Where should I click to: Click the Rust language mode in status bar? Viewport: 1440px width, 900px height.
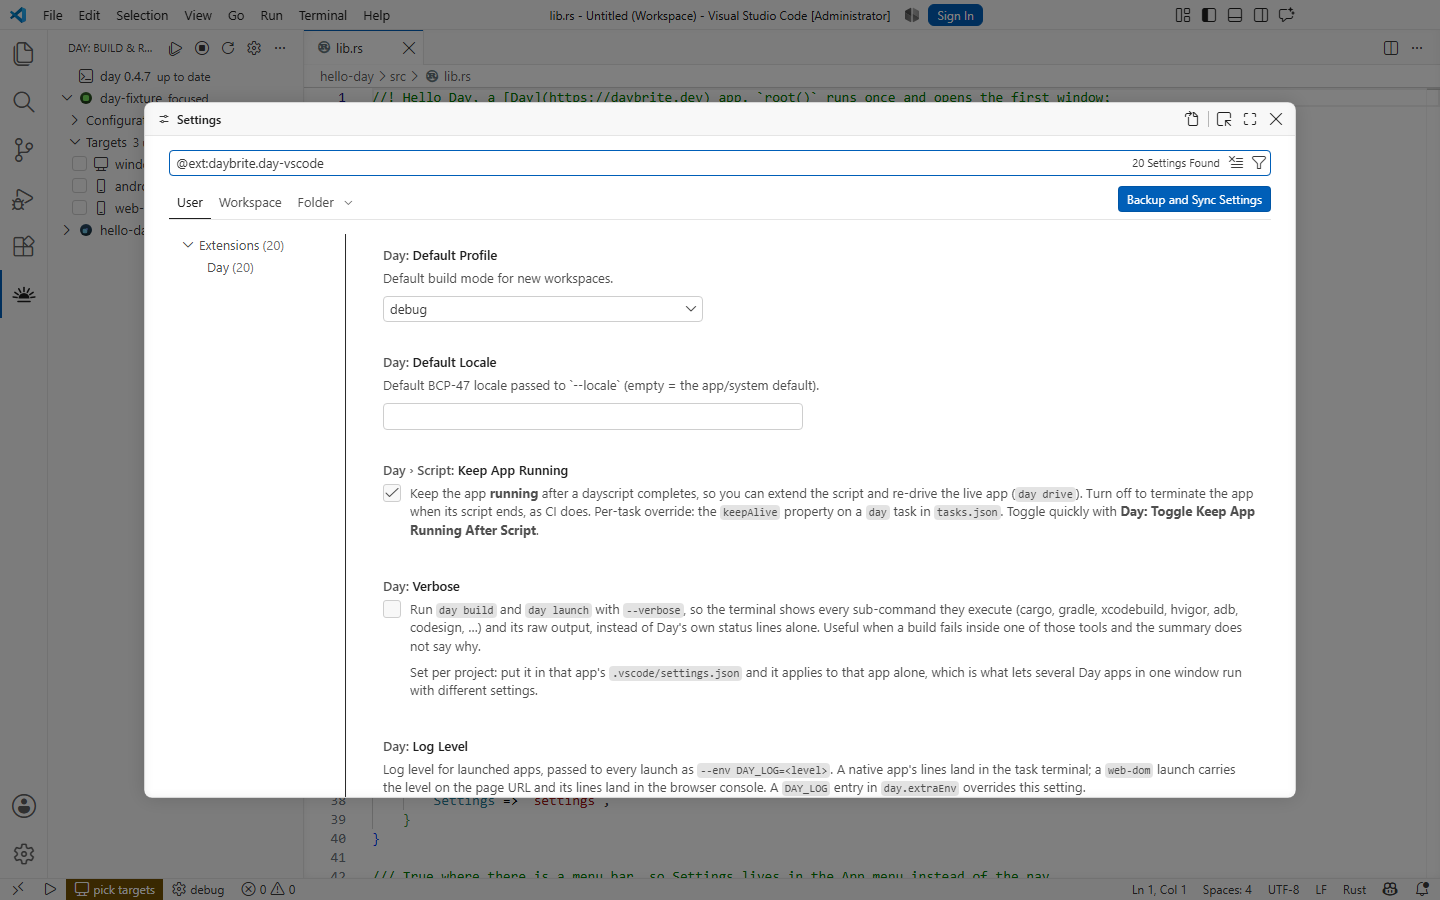(1354, 889)
